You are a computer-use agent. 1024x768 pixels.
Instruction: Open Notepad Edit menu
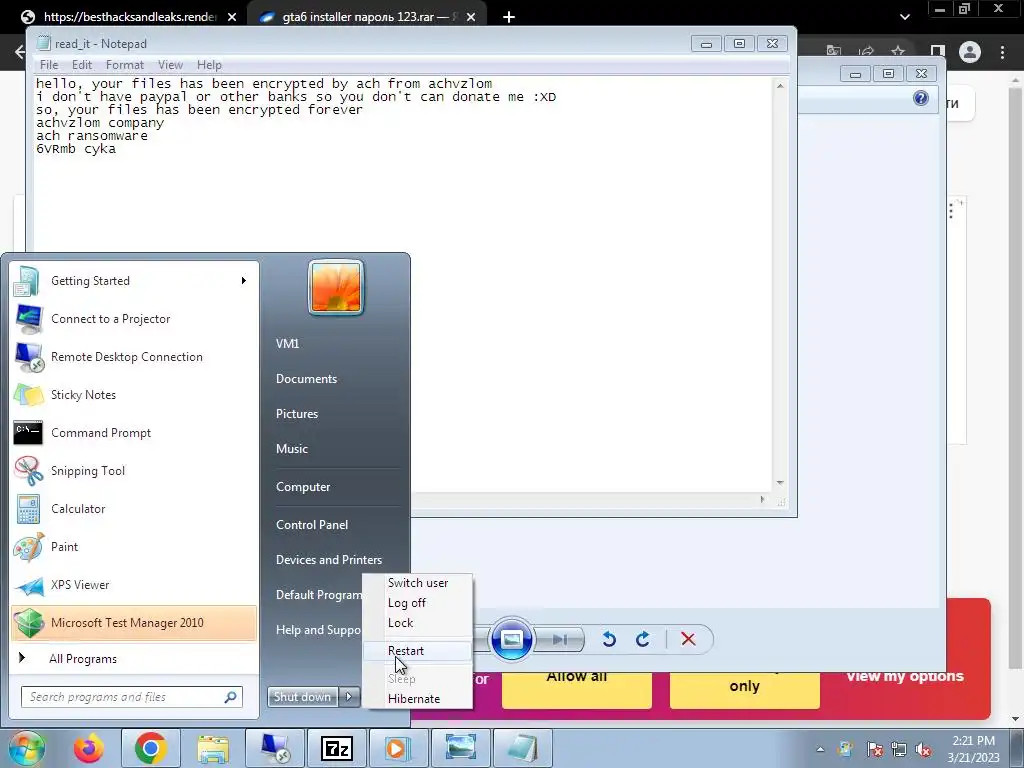click(x=82, y=65)
